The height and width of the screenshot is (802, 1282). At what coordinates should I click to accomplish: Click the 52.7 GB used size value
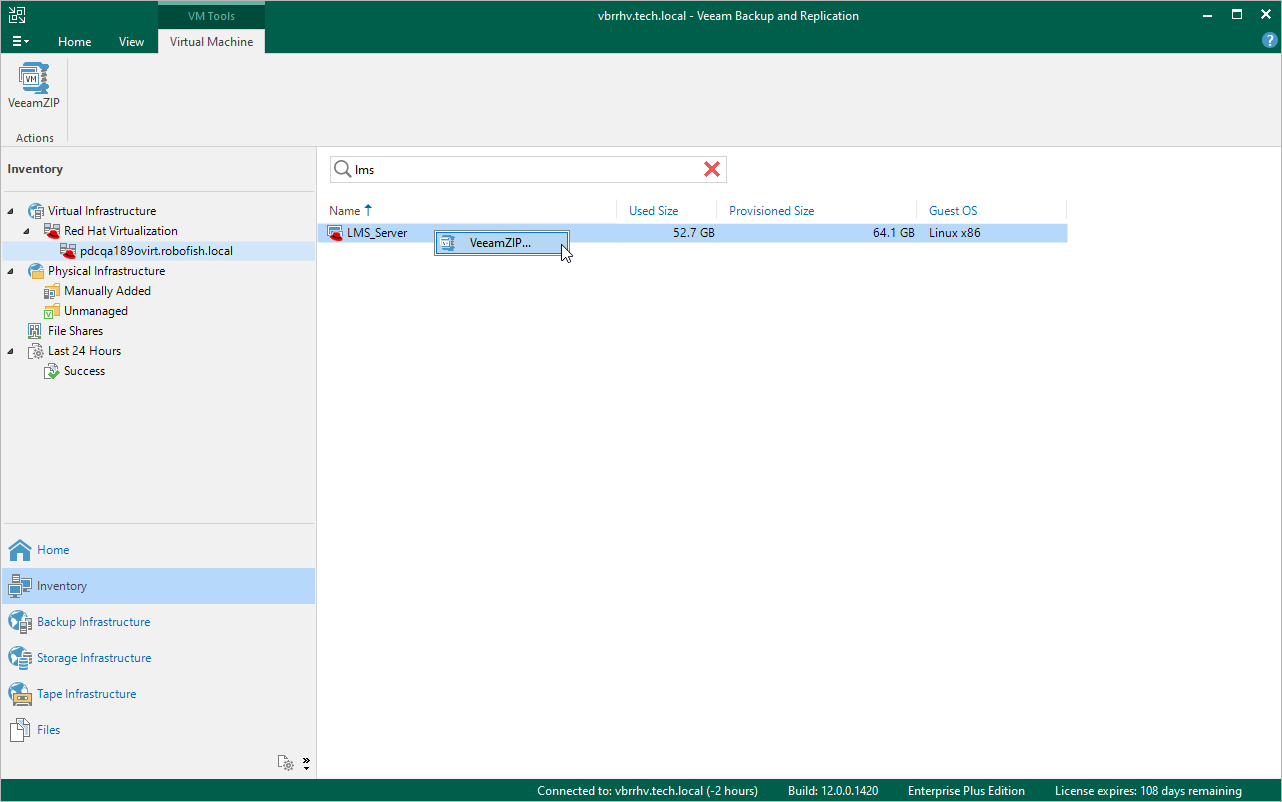(x=693, y=233)
